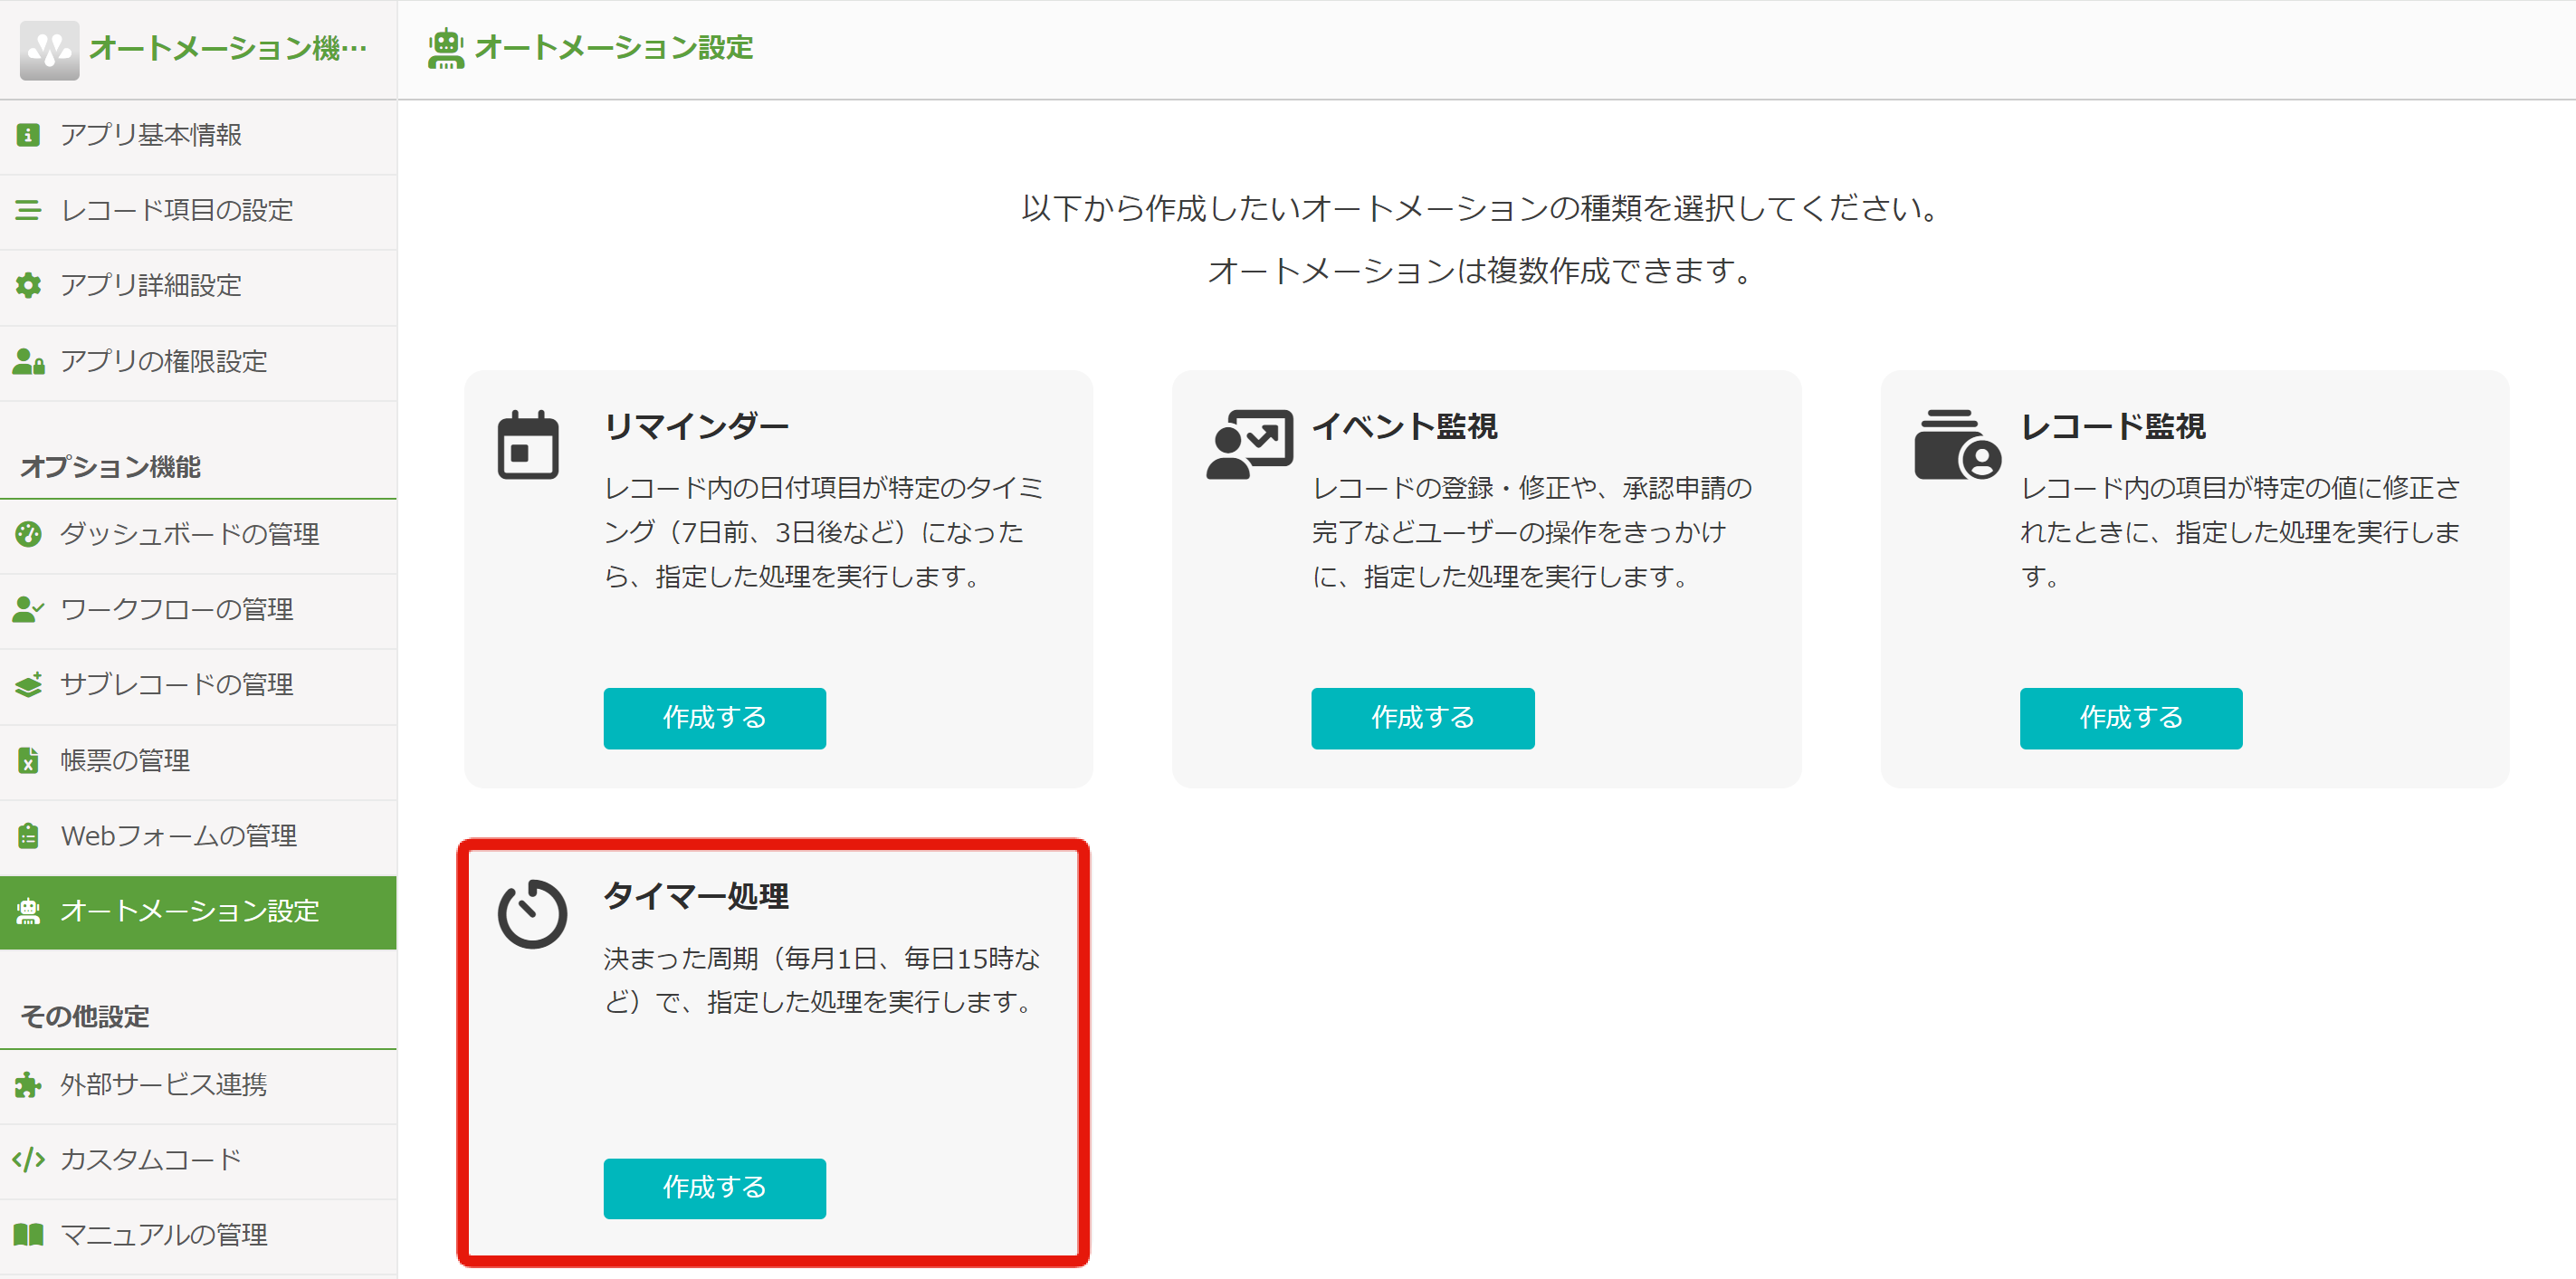
Task: Click the book icon for マニュアルの管理
Action: [x=28, y=1235]
